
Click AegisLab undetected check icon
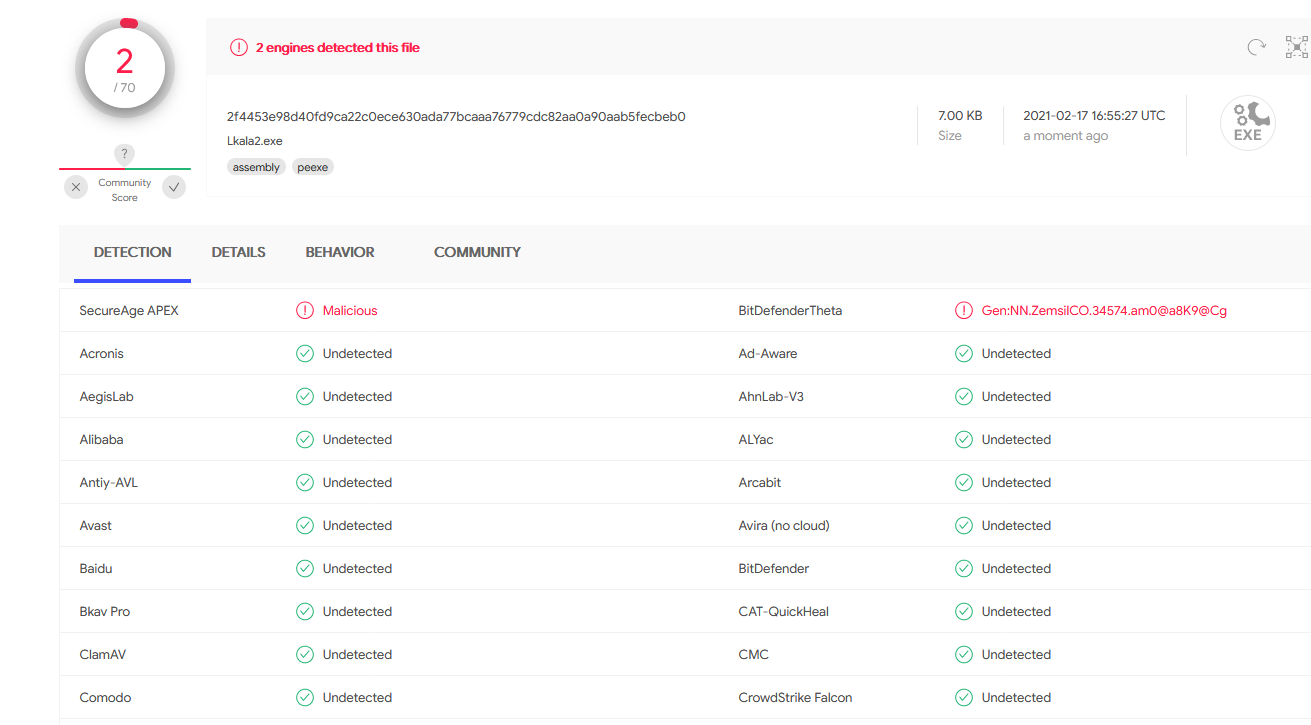(x=305, y=397)
